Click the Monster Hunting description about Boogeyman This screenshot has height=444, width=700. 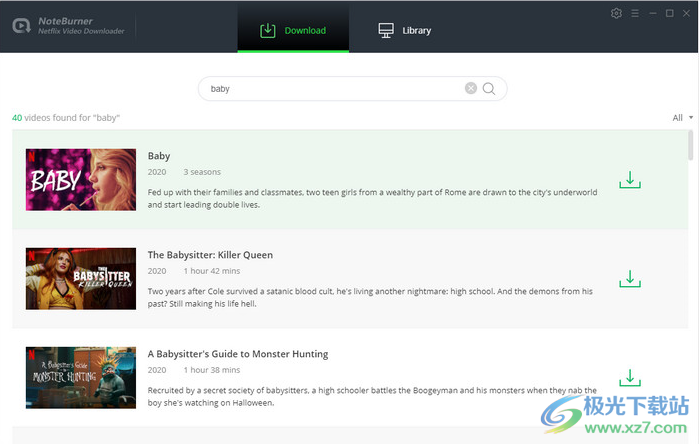point(372,397)
